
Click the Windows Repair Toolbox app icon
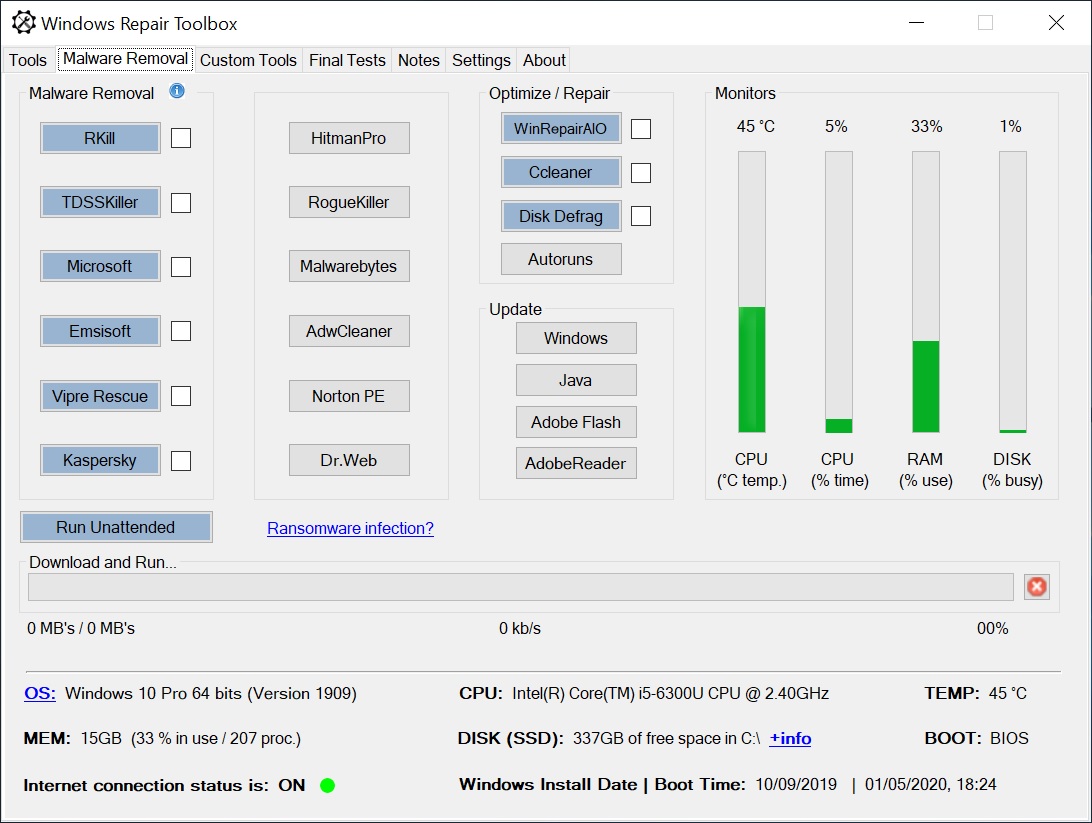coord(23,23)
